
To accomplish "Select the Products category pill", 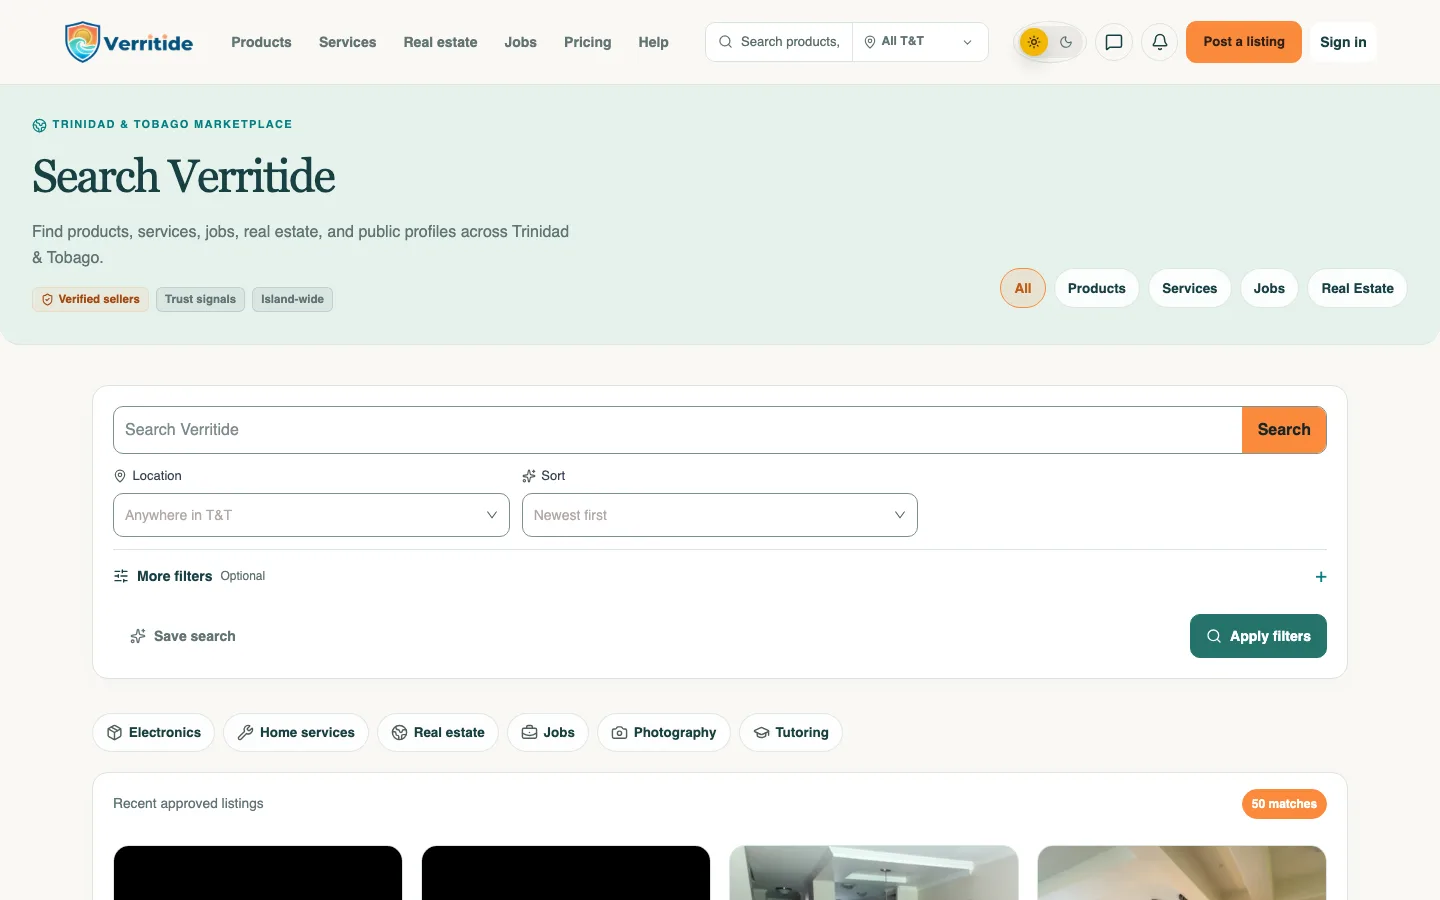I will click(x=1096, y=288).
